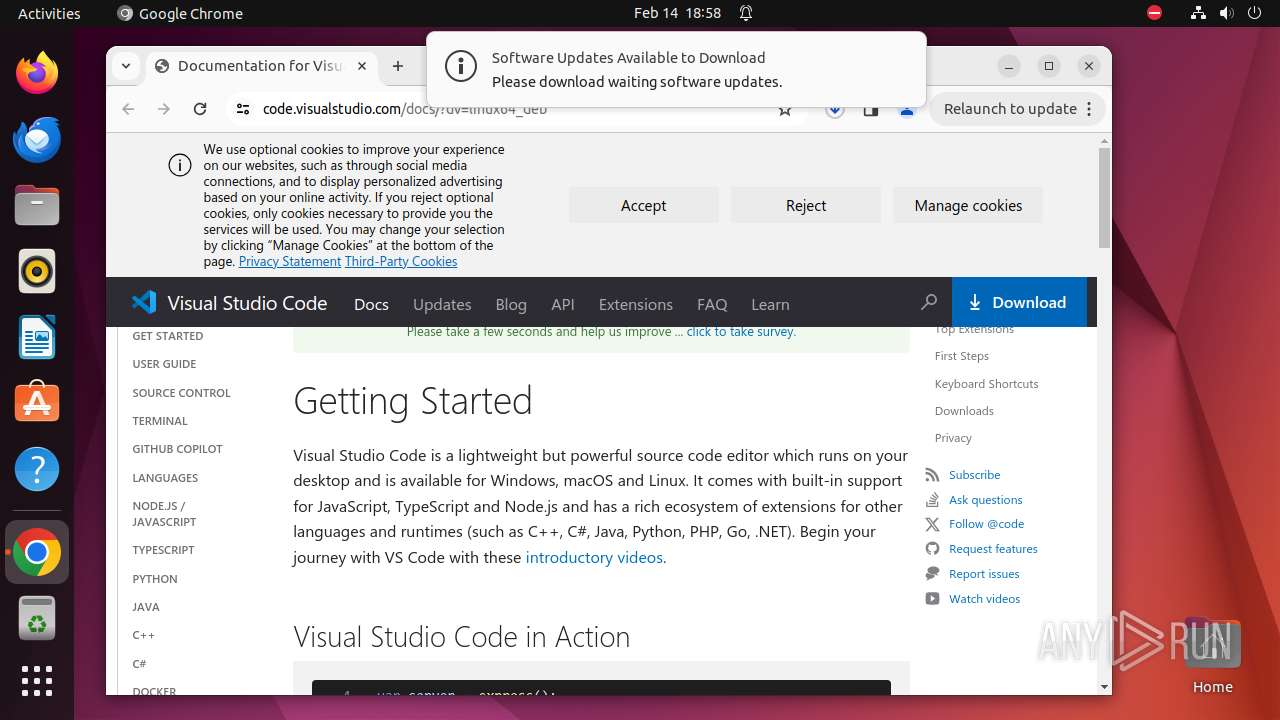Click the blue Download button
The width and height of the screenshot is (1280, 720).
(x=1019, y=302)
